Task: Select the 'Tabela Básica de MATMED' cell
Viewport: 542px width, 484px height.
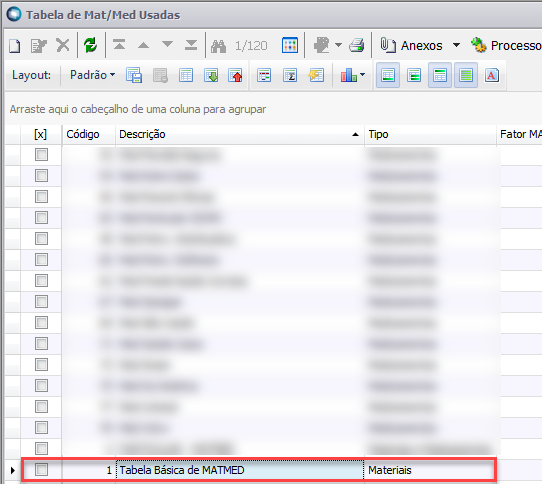Action: click(240, 470)
